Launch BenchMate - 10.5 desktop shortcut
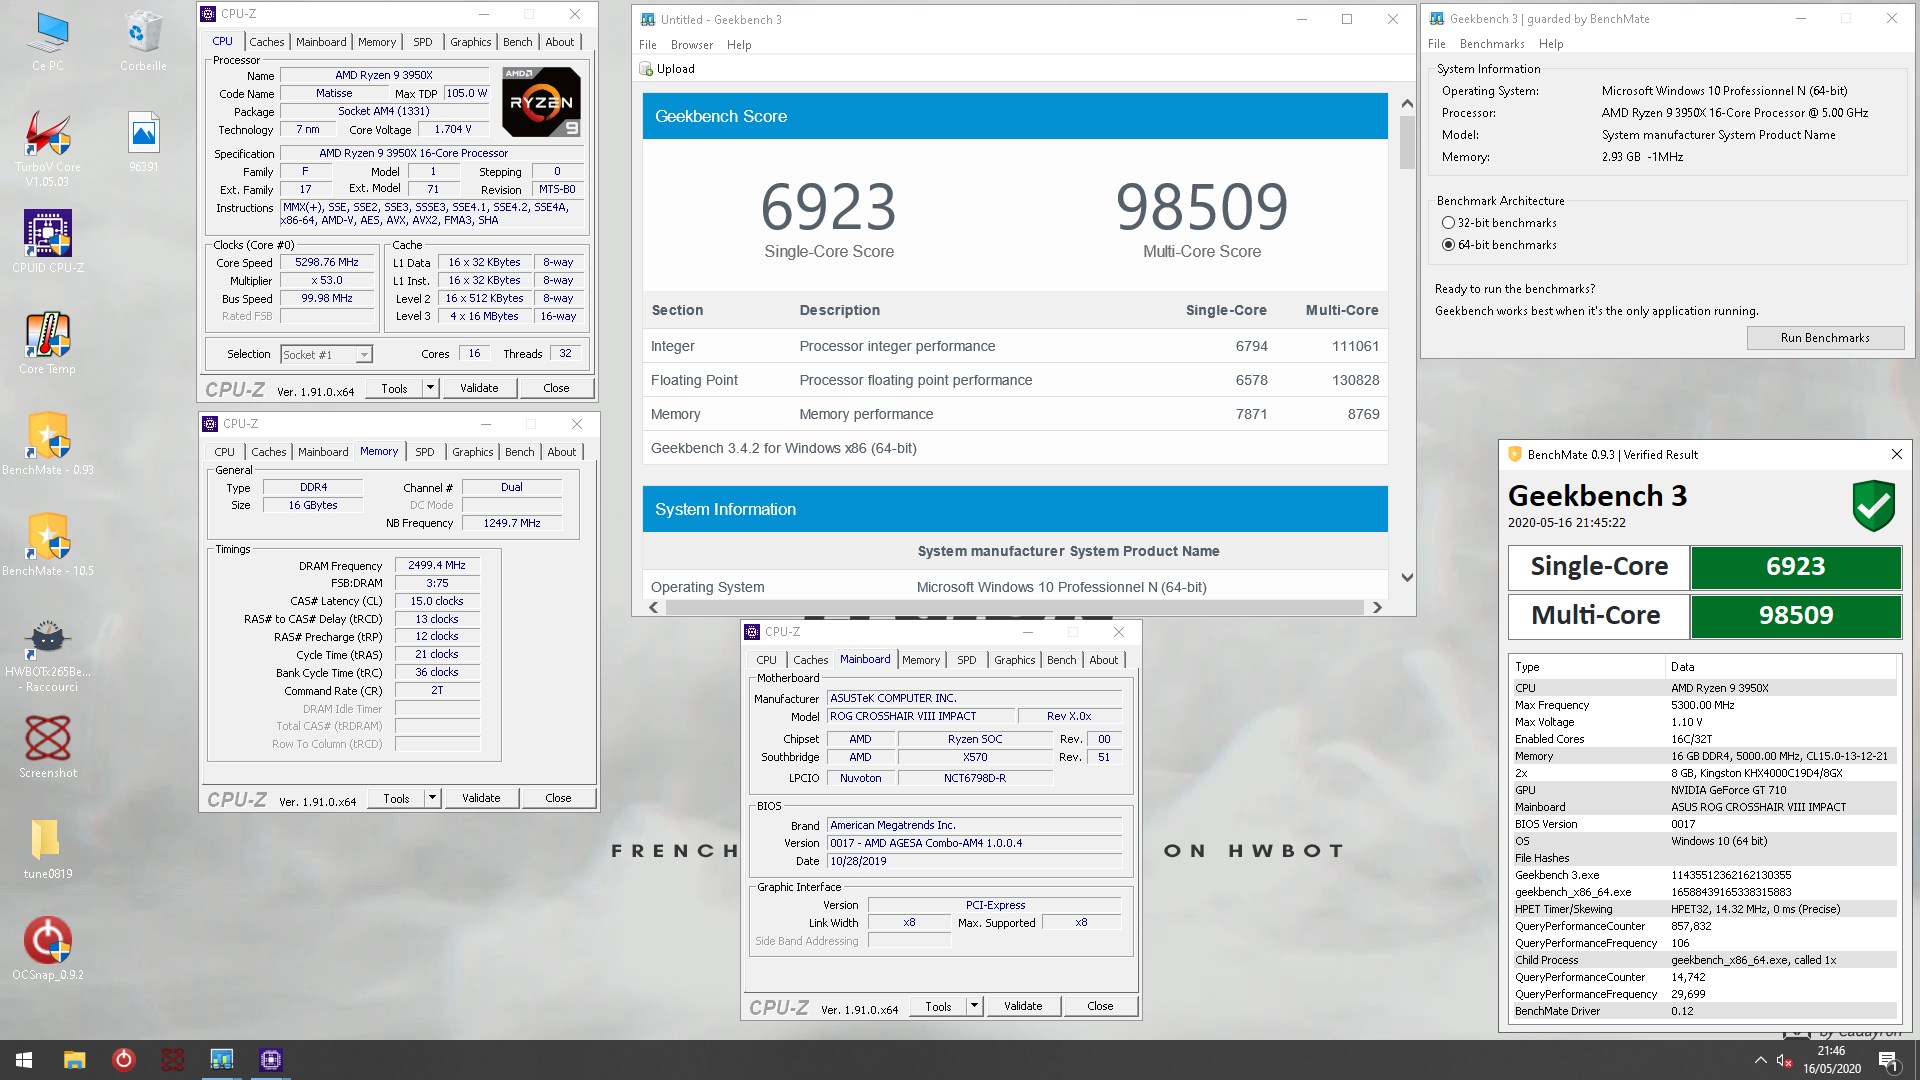This screenshot has width=1920, height=1080. (47, 545)
